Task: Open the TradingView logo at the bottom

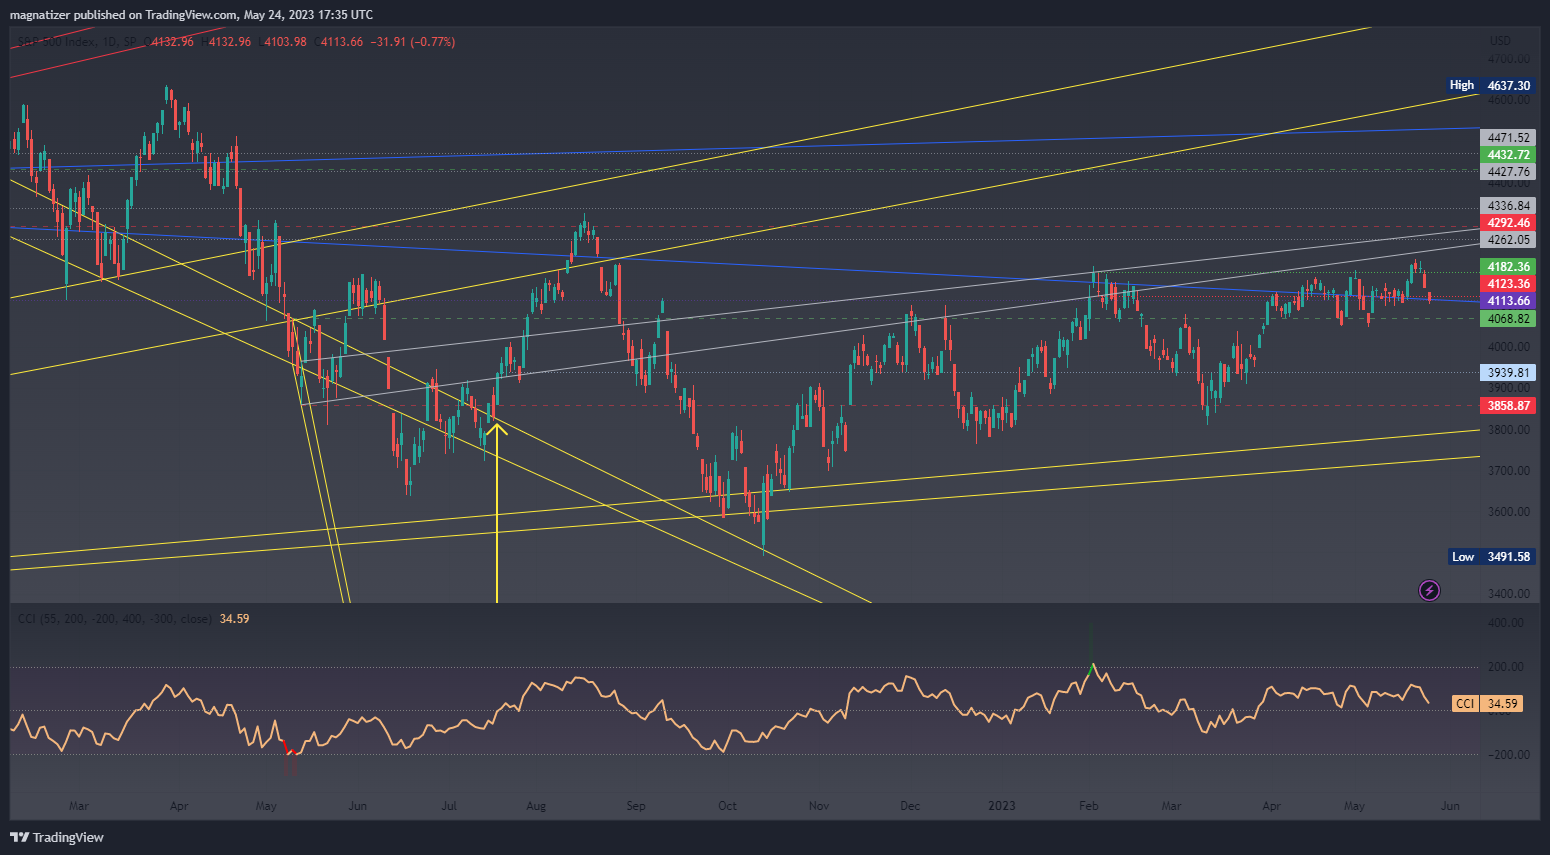Action: (57, 837)
